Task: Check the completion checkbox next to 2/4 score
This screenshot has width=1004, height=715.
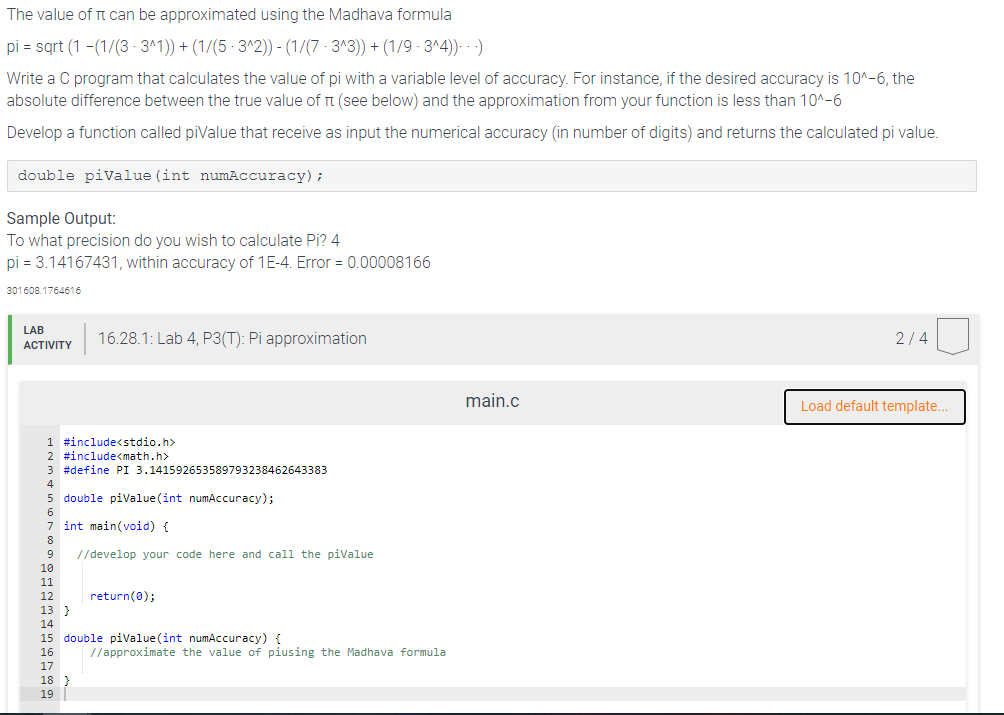Action: [x=952, y=337]
